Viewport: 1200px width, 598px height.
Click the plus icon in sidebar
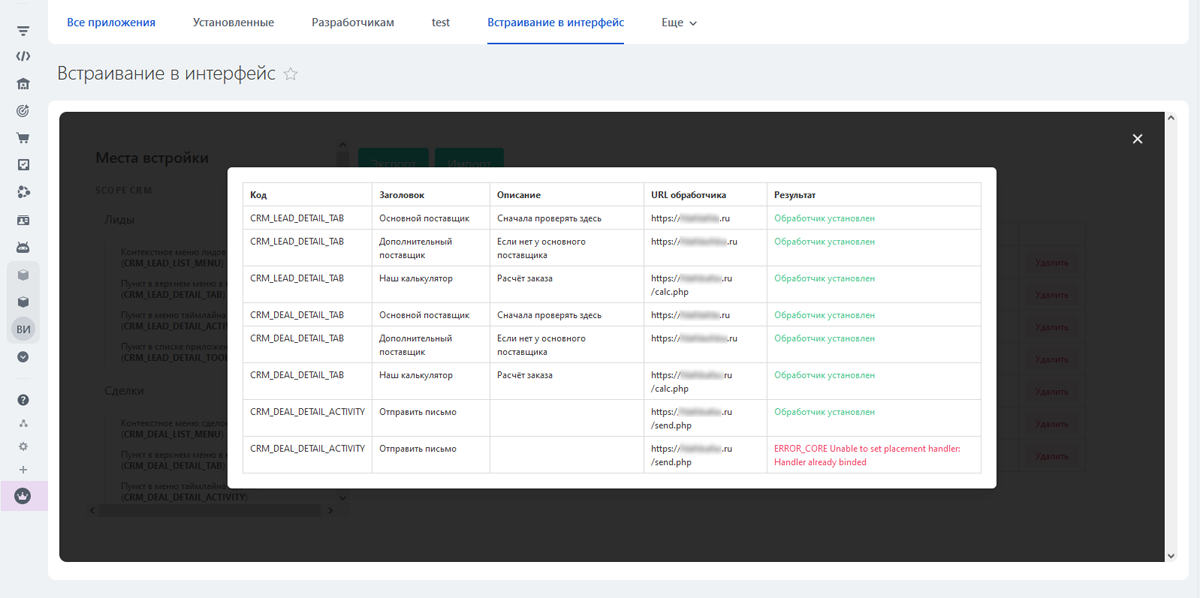coord(23,470)
